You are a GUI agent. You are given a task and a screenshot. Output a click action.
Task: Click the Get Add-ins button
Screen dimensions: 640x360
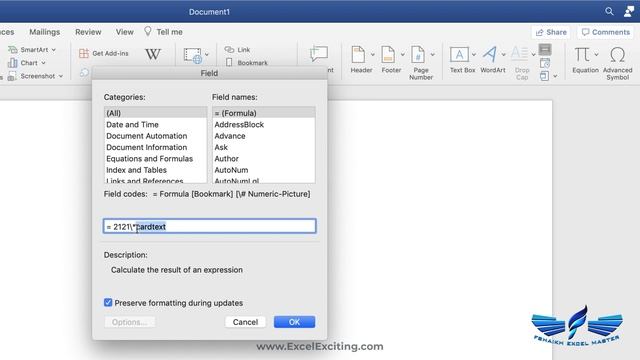[x=104, y=53]
